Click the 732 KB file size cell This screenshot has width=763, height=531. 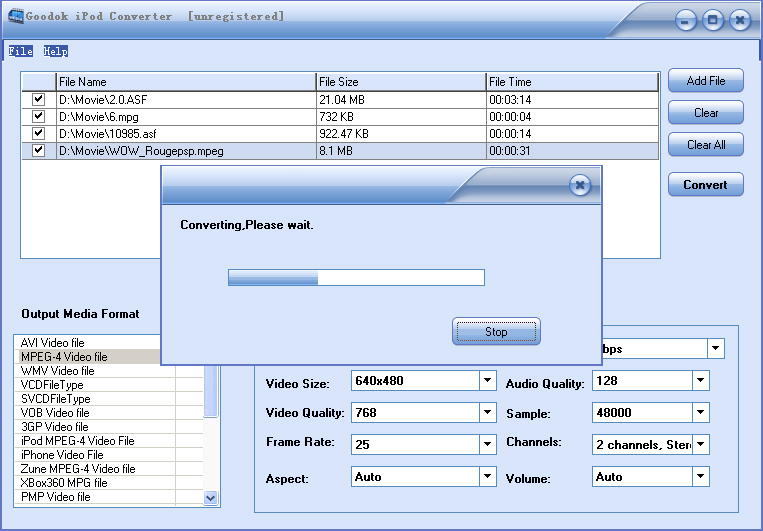point(401,117)
